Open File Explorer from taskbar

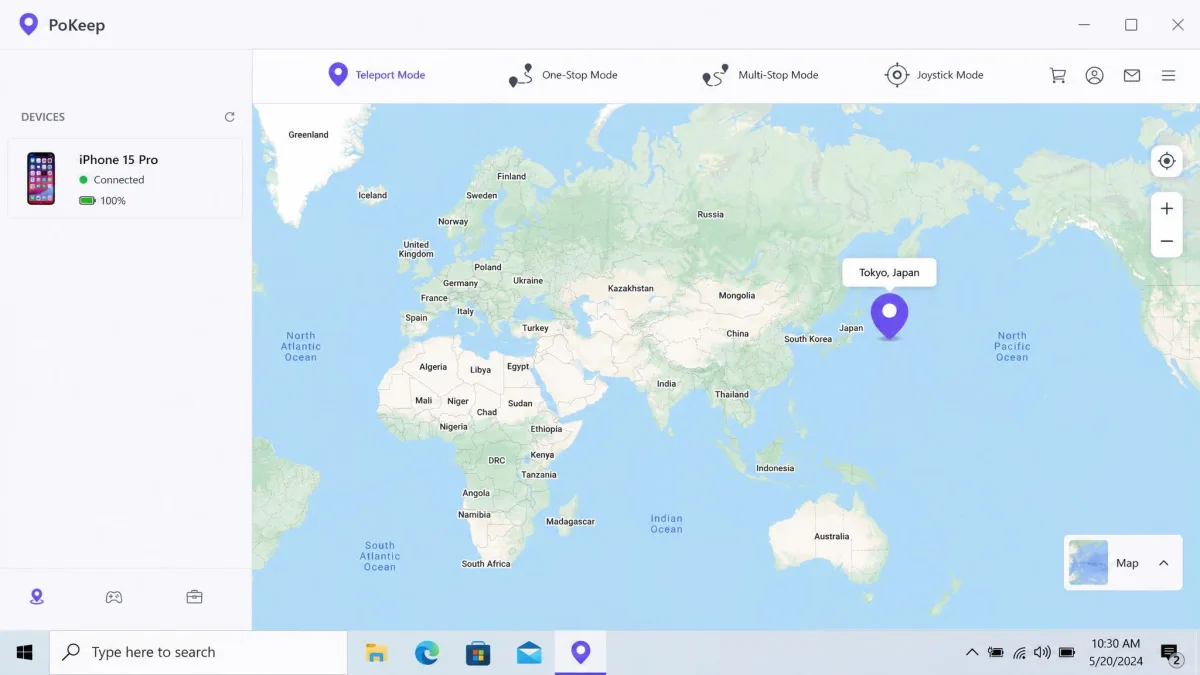click(376, 653)
